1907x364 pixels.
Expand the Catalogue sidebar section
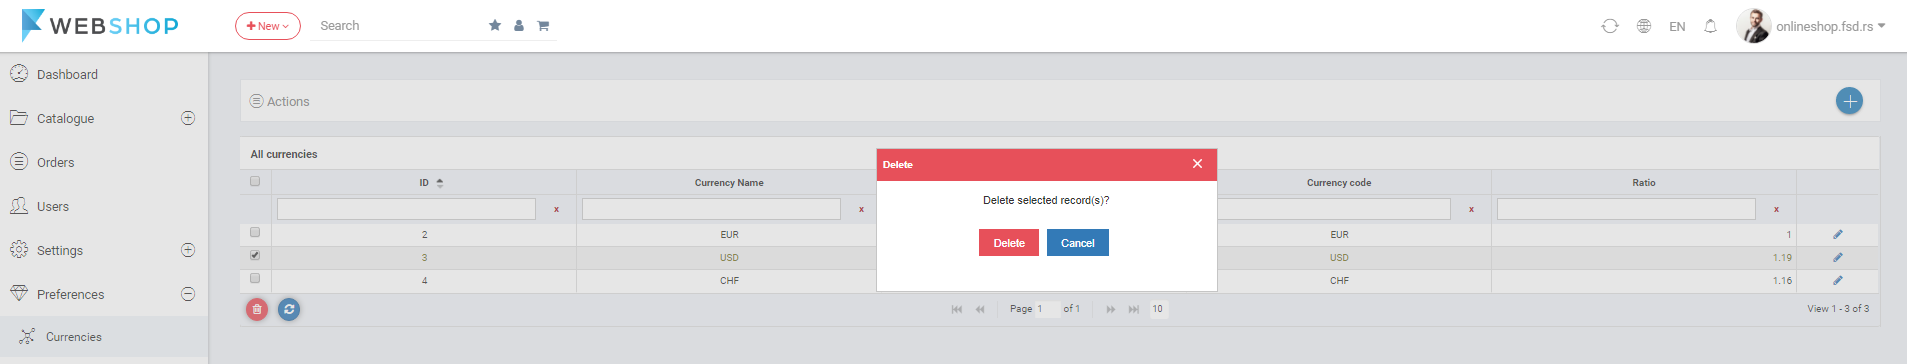click(x=188, y=118)
